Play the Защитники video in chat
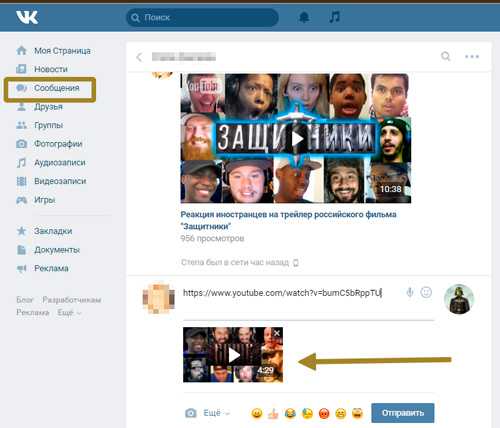This screenshot has width=500, height=428. [x=296, y=138]
